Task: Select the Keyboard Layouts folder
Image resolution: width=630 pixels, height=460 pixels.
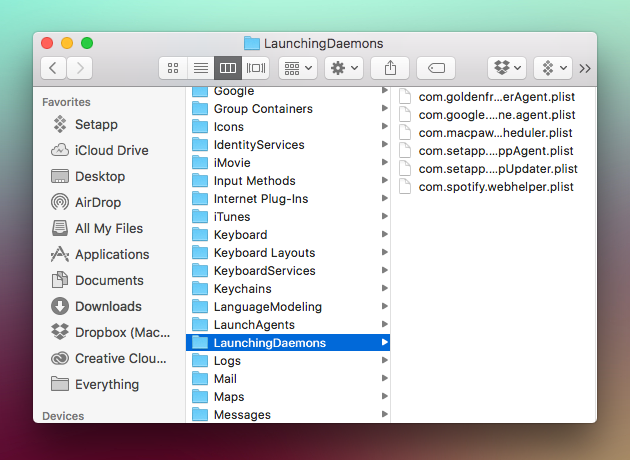Action: [288, 253]
